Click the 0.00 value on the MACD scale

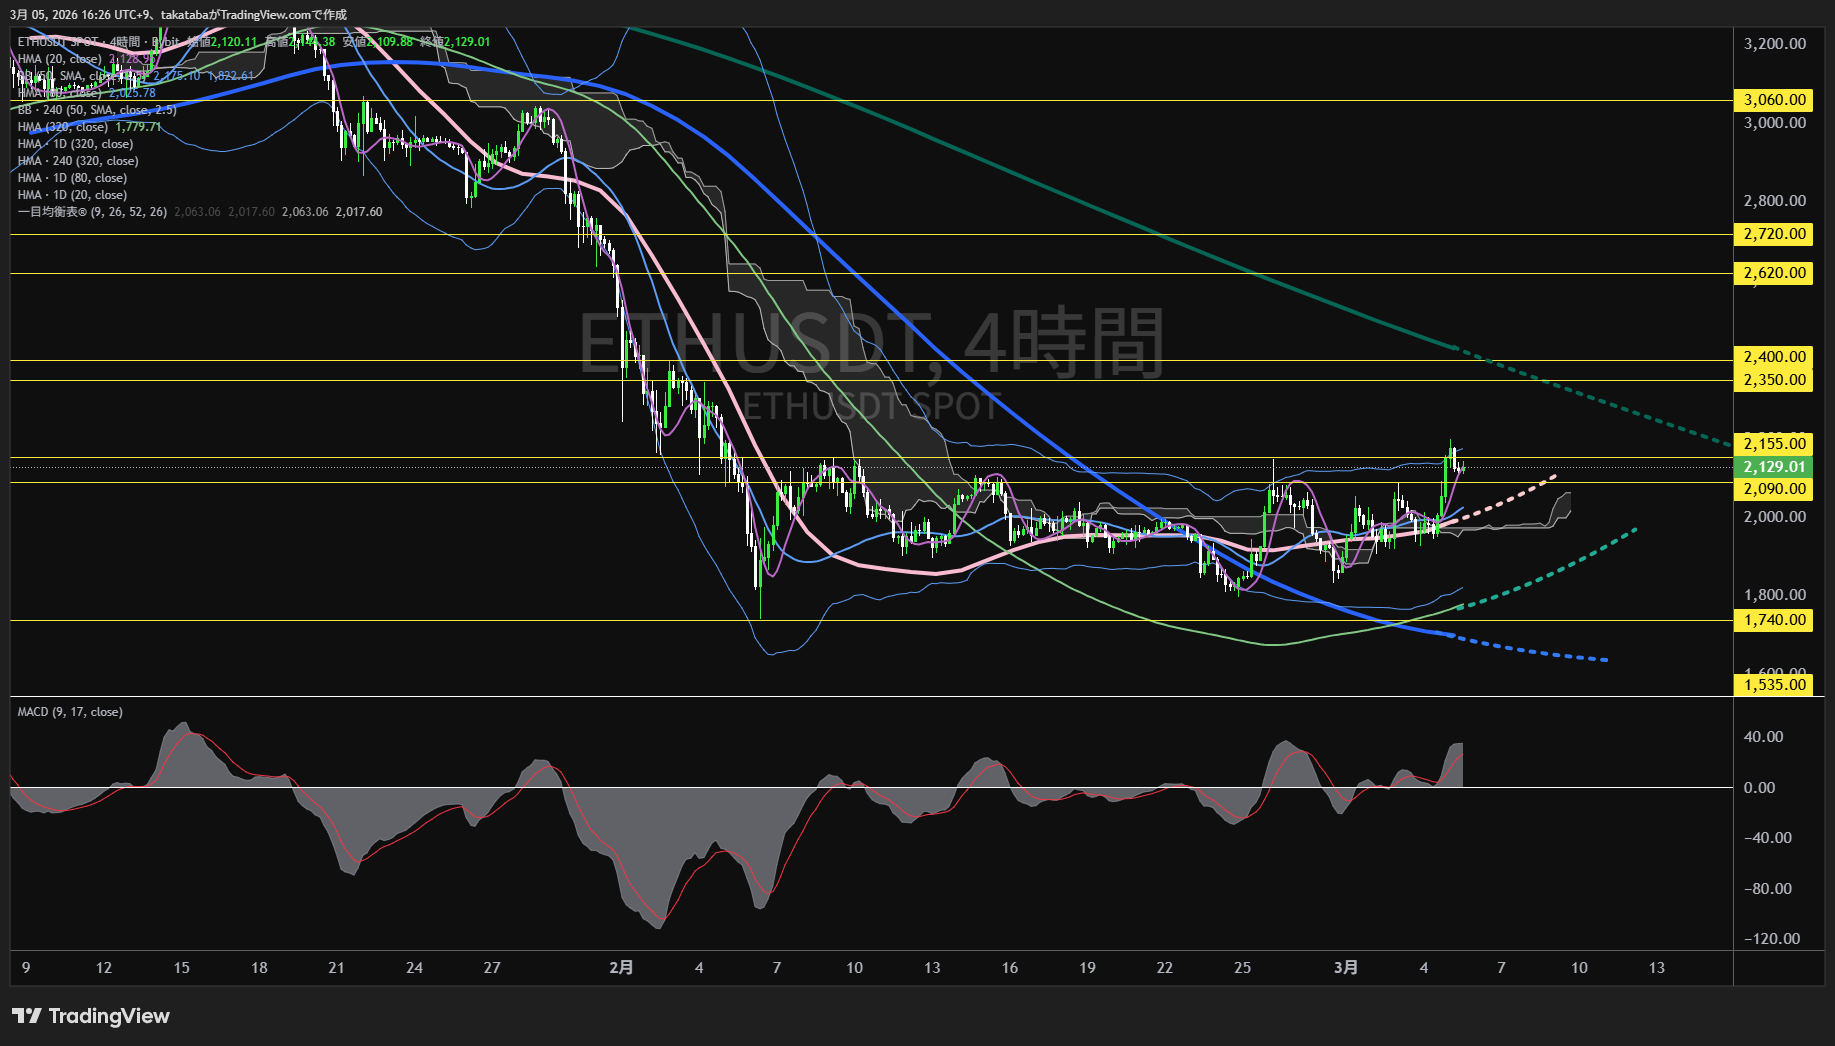pos(1759,788)
